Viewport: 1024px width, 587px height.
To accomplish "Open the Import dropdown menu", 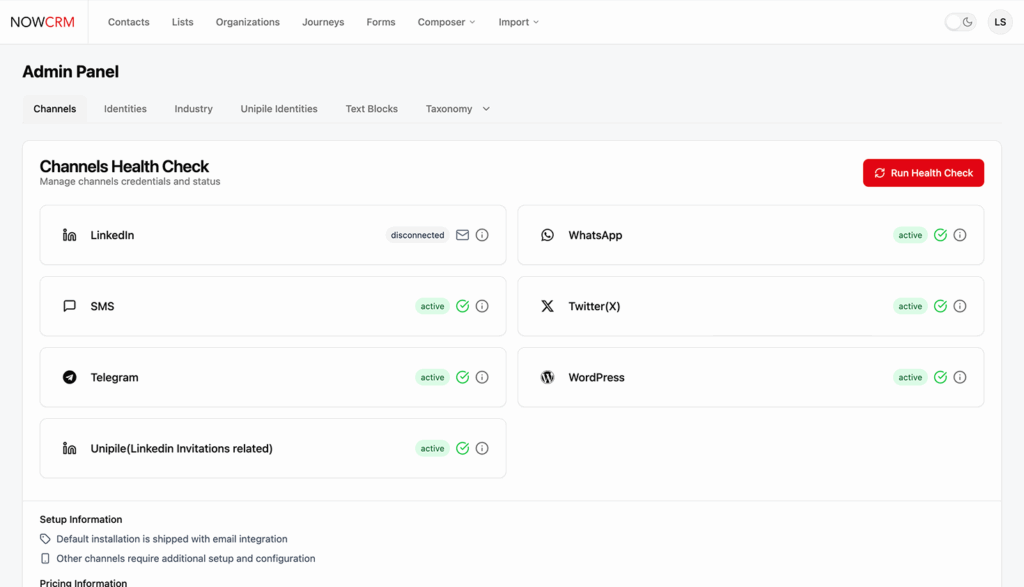I will [x=518, y=22].
